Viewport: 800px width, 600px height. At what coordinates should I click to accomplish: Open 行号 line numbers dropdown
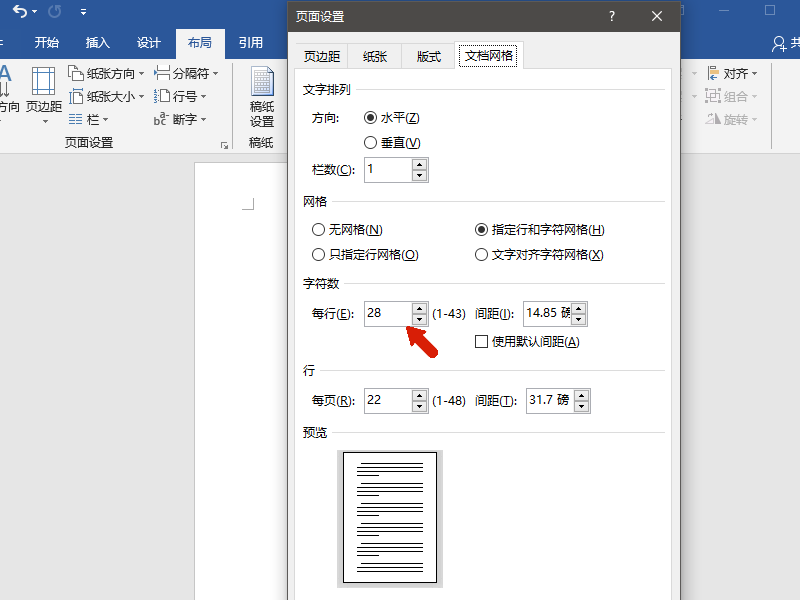point(180,96)
